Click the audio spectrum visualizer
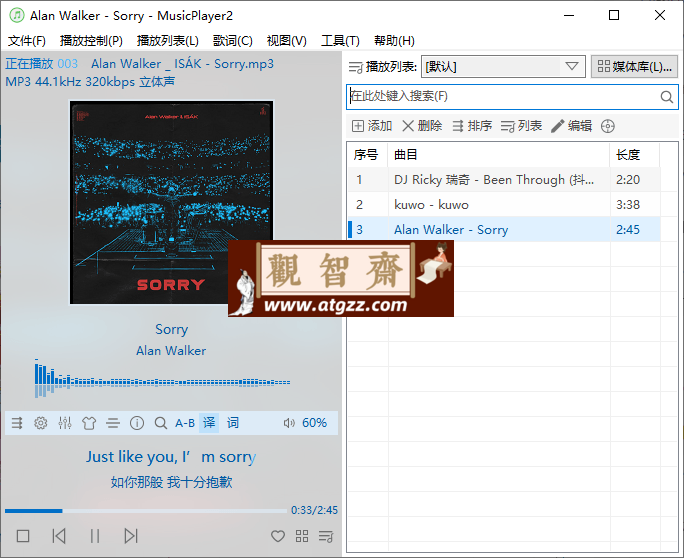The height and width of the screenshot is (558, 684). (x=162, y=379)
